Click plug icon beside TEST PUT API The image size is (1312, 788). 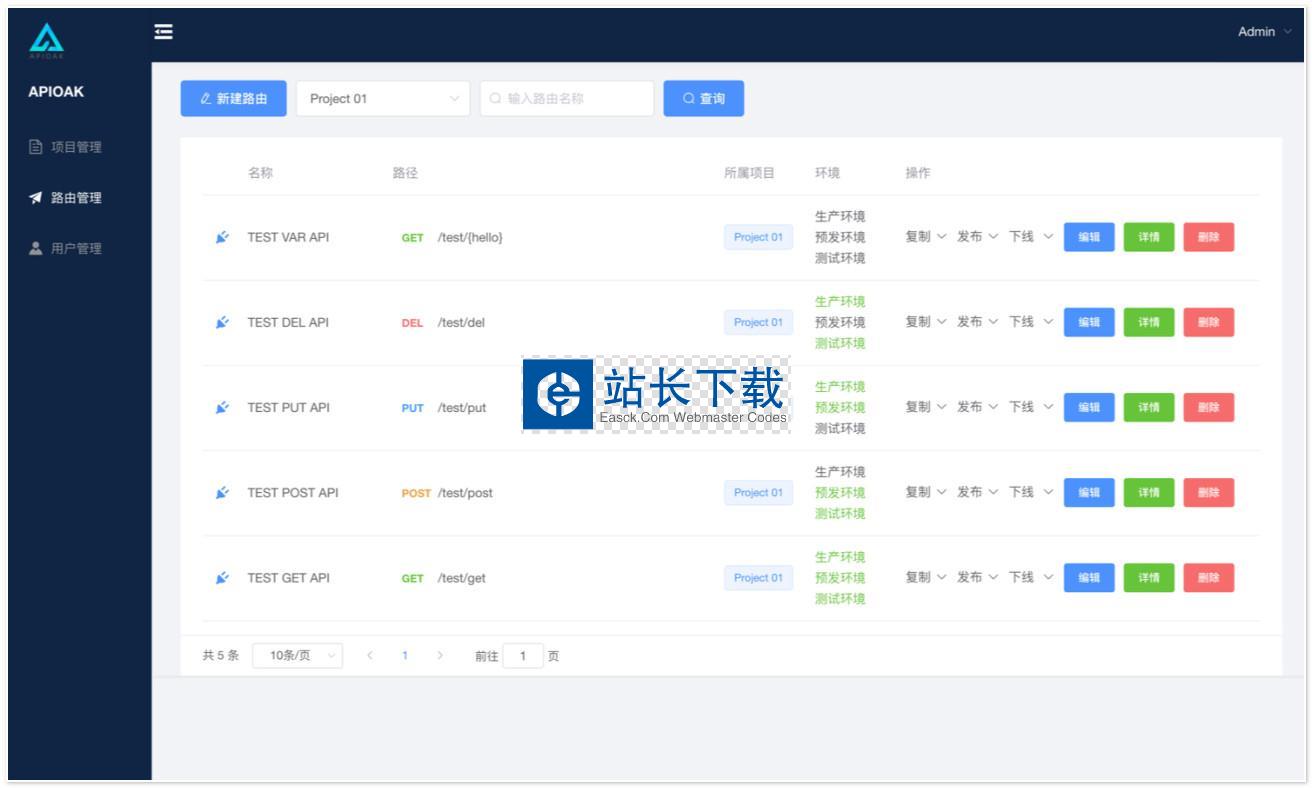tap(222, 407)
